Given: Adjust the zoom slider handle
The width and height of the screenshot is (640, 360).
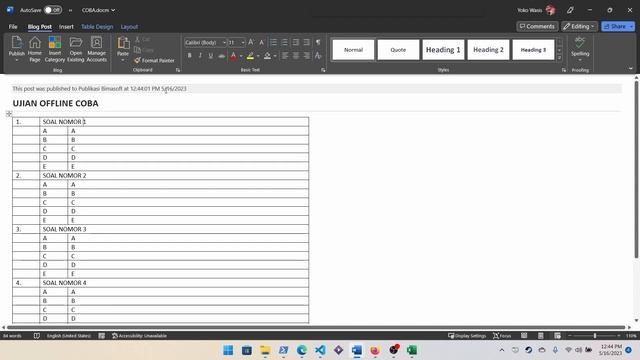Looking at the screenshot, I should click(x=595, y=336).
